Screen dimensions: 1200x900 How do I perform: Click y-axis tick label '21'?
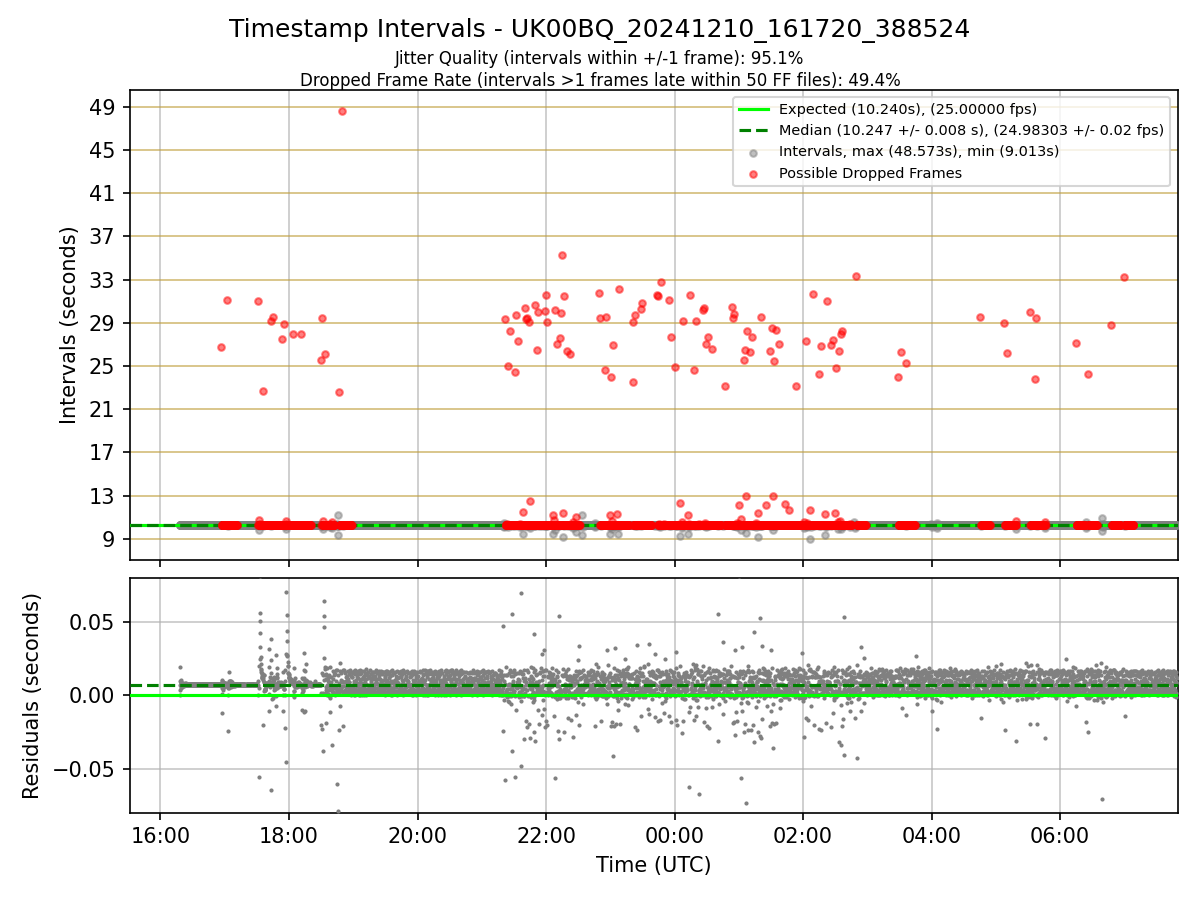pos(104,409)
